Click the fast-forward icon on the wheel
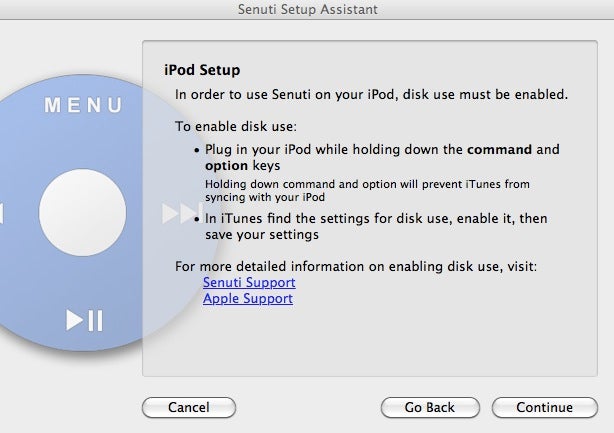The height and width of the screenshot is (433, 614). pyautogui.click(x=176, y=212)
